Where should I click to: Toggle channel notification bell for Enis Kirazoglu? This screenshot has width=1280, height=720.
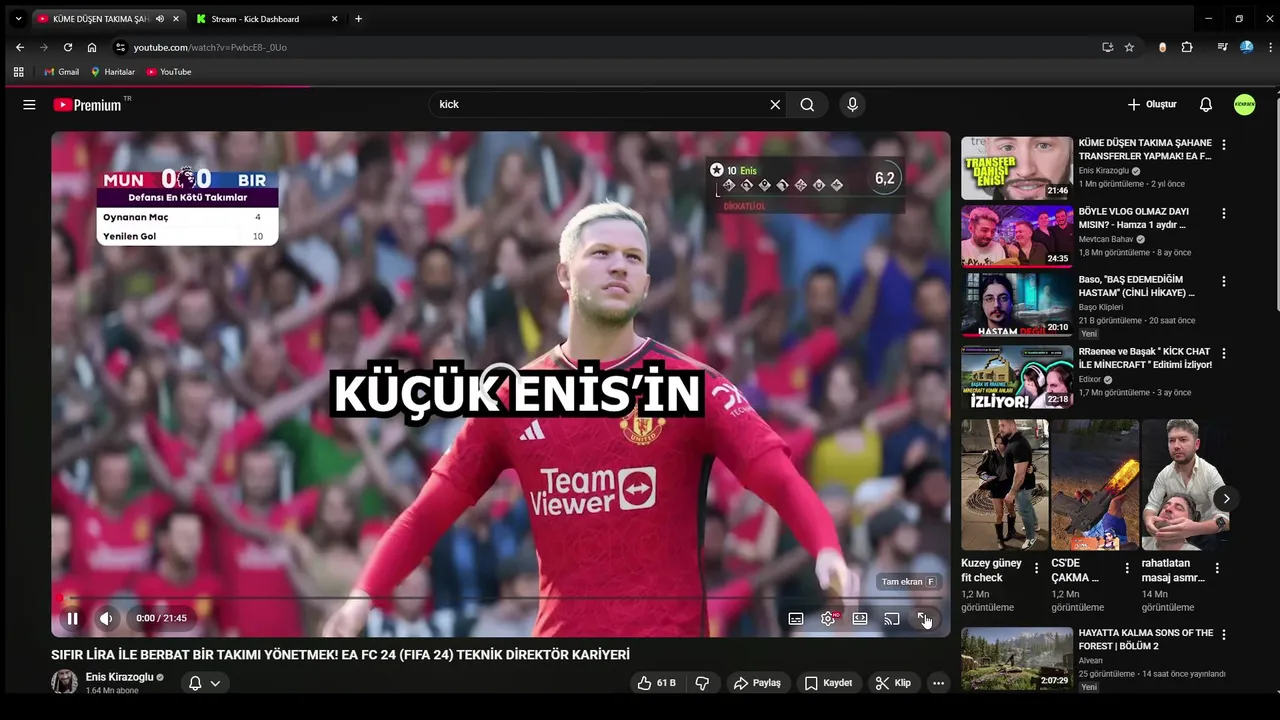click(x=204, y=683)
